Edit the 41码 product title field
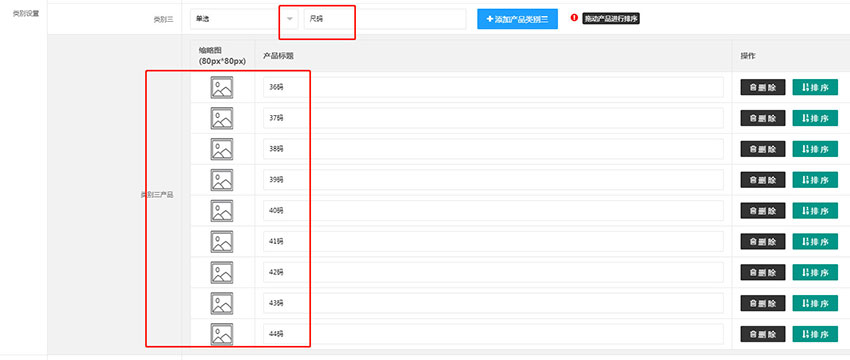The height and width of the screenshot is (360, 850). [493, 242]
